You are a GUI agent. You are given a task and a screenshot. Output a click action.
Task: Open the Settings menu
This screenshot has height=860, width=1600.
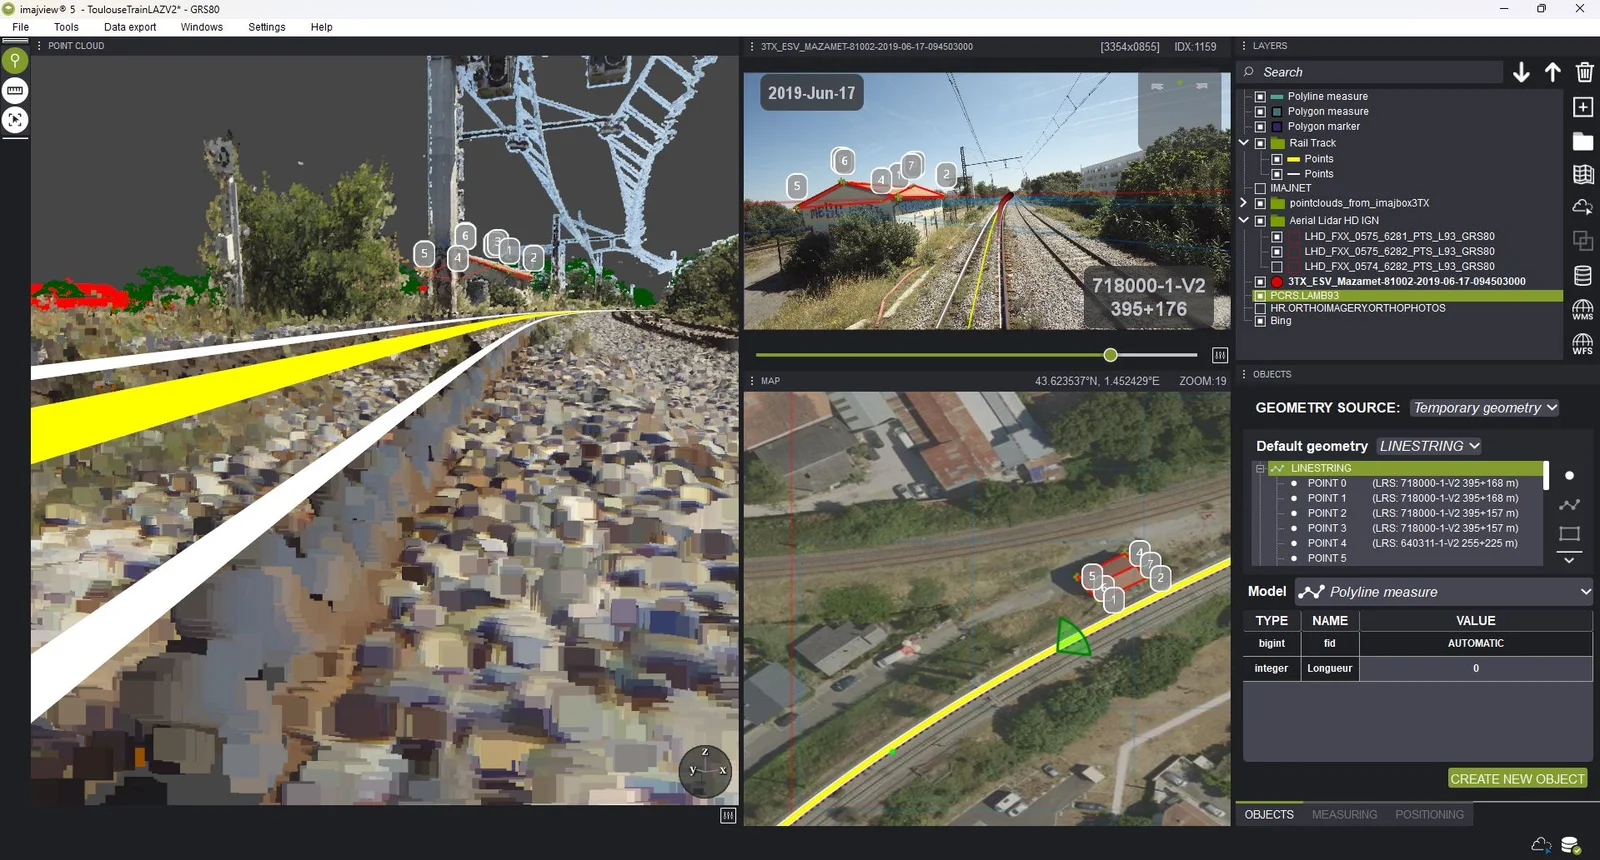[x=267, y=27]
